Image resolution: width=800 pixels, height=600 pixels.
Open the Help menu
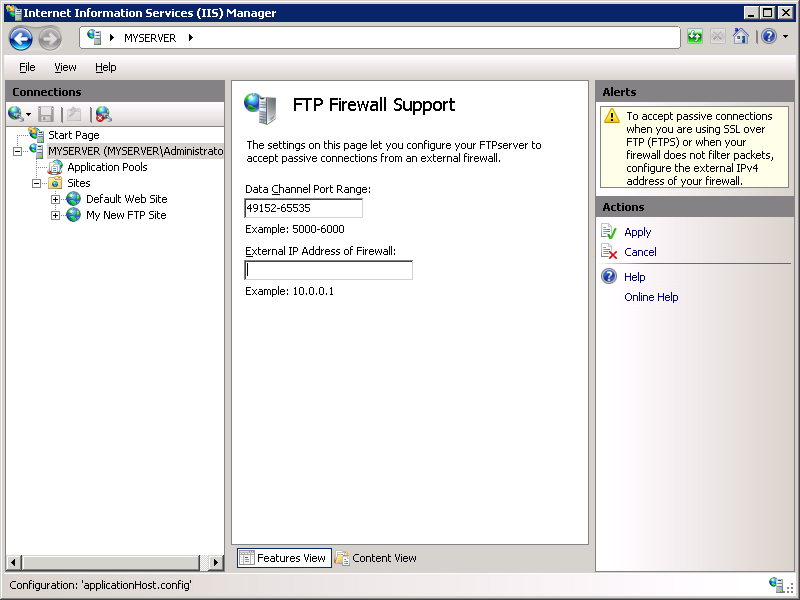pyautogui.click(x=106, y=67)
